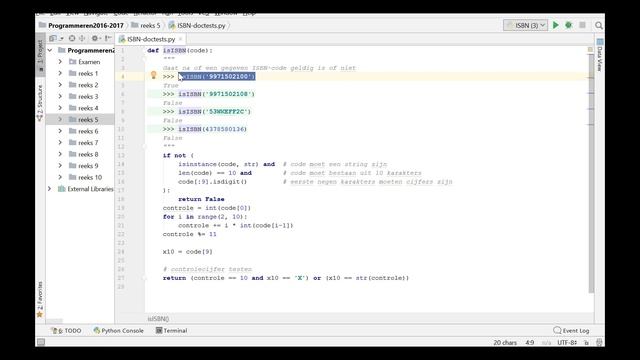This screenshot has height=360, width=640.
Task: Click 'return False' on line 18
Action: [201, 199]
